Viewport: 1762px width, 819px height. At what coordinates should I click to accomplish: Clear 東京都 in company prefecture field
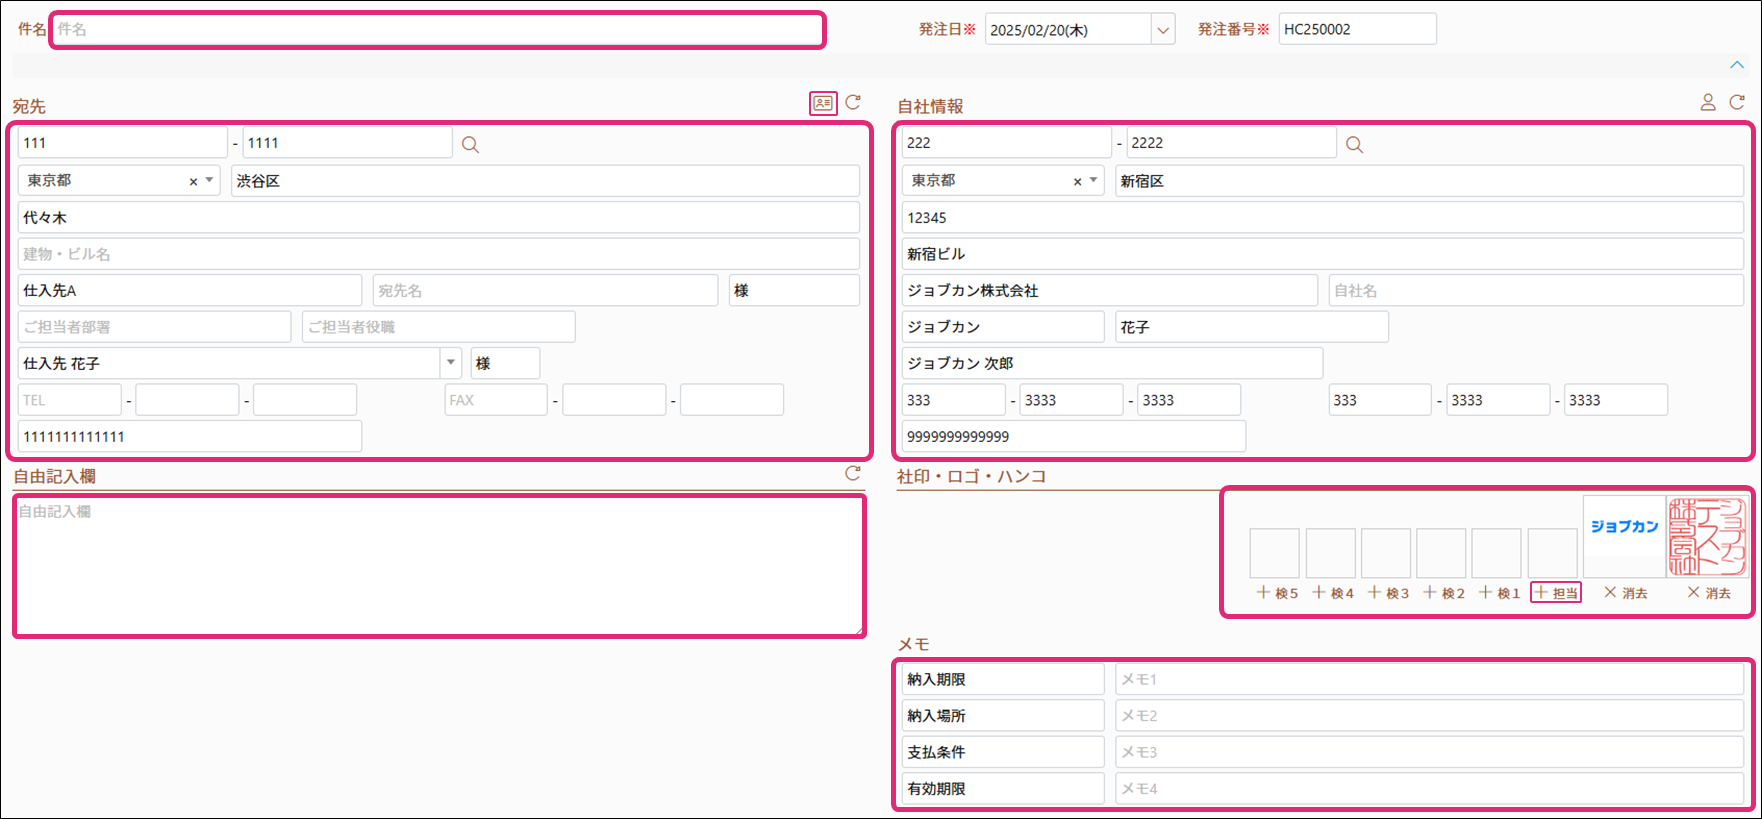click(1077, 182)
